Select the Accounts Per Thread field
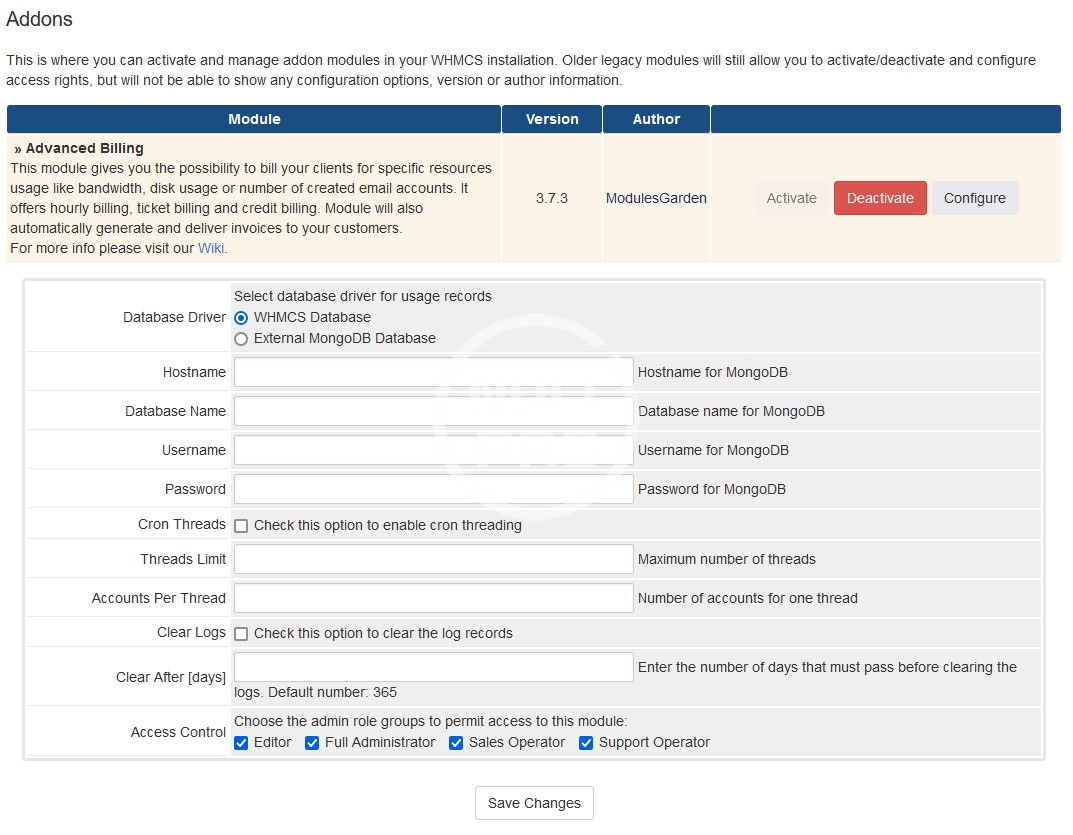 433,598
